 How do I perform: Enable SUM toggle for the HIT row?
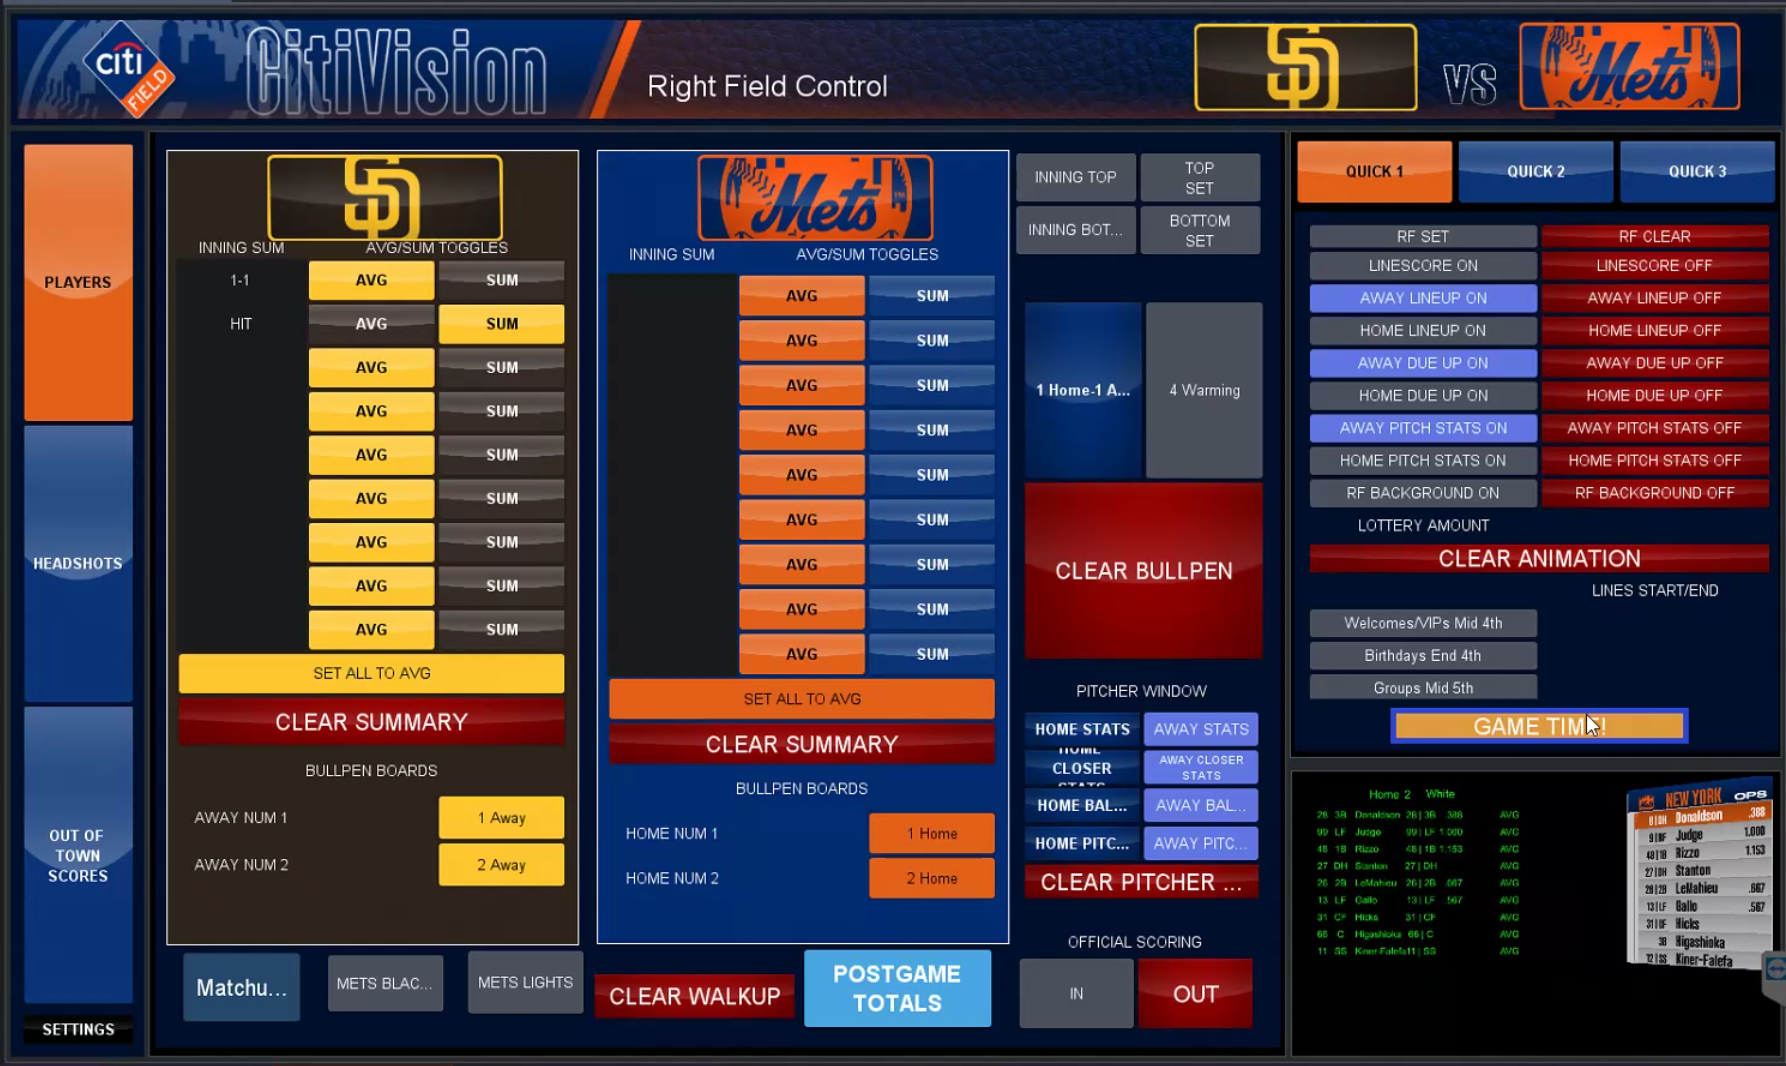tap(501, 324)
